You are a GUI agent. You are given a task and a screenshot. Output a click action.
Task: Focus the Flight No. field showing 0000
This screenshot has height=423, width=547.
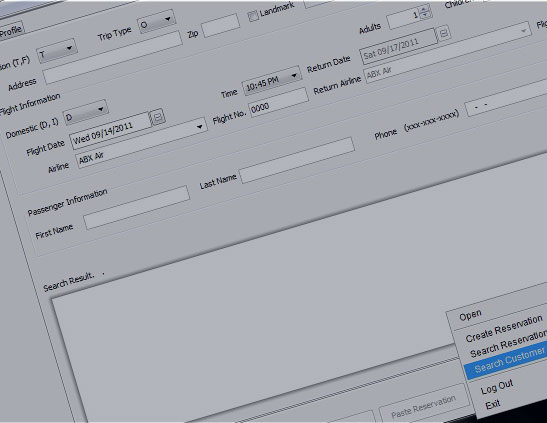click(x=279, y=103)
